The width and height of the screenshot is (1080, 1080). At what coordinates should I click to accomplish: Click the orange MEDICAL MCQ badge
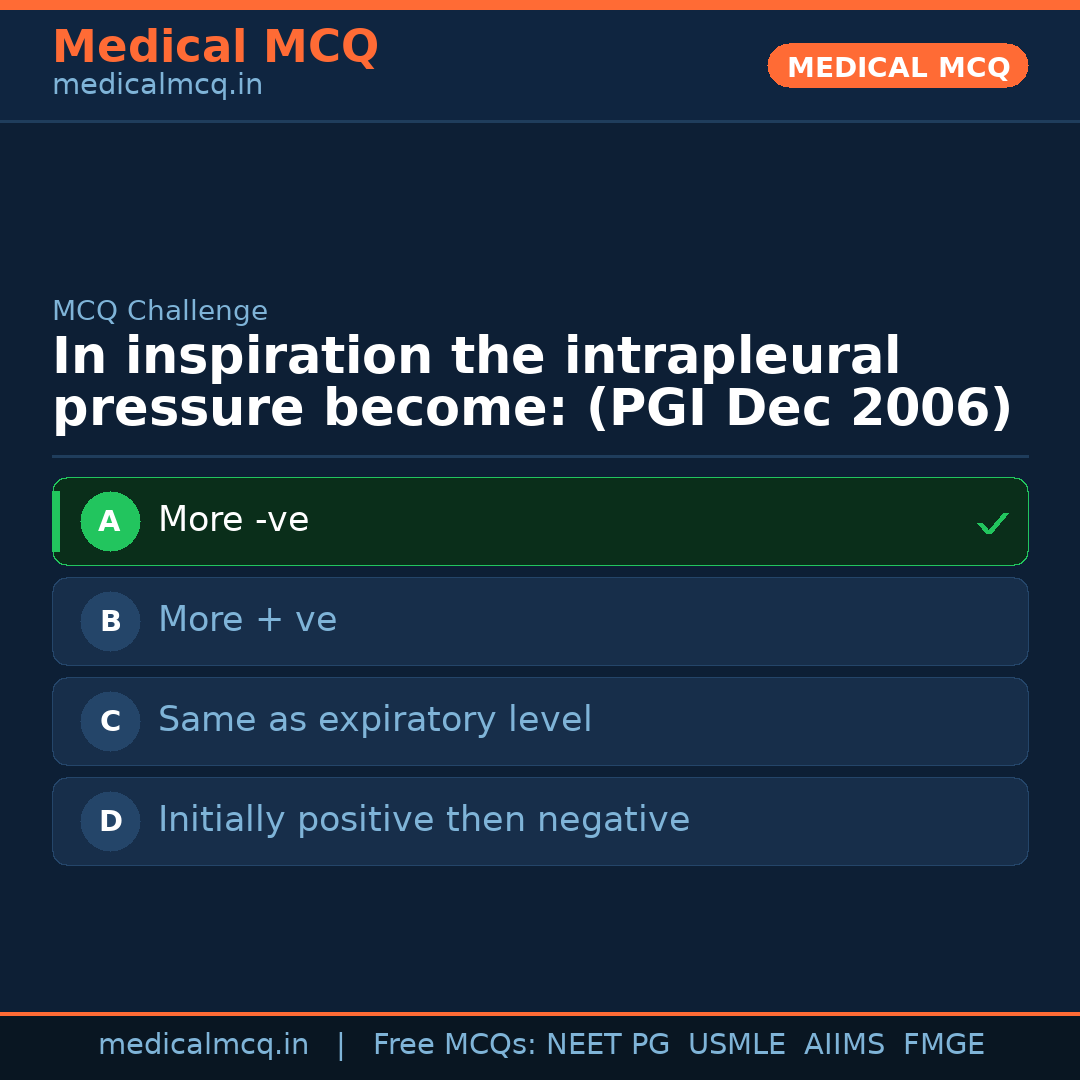point(897,66)
